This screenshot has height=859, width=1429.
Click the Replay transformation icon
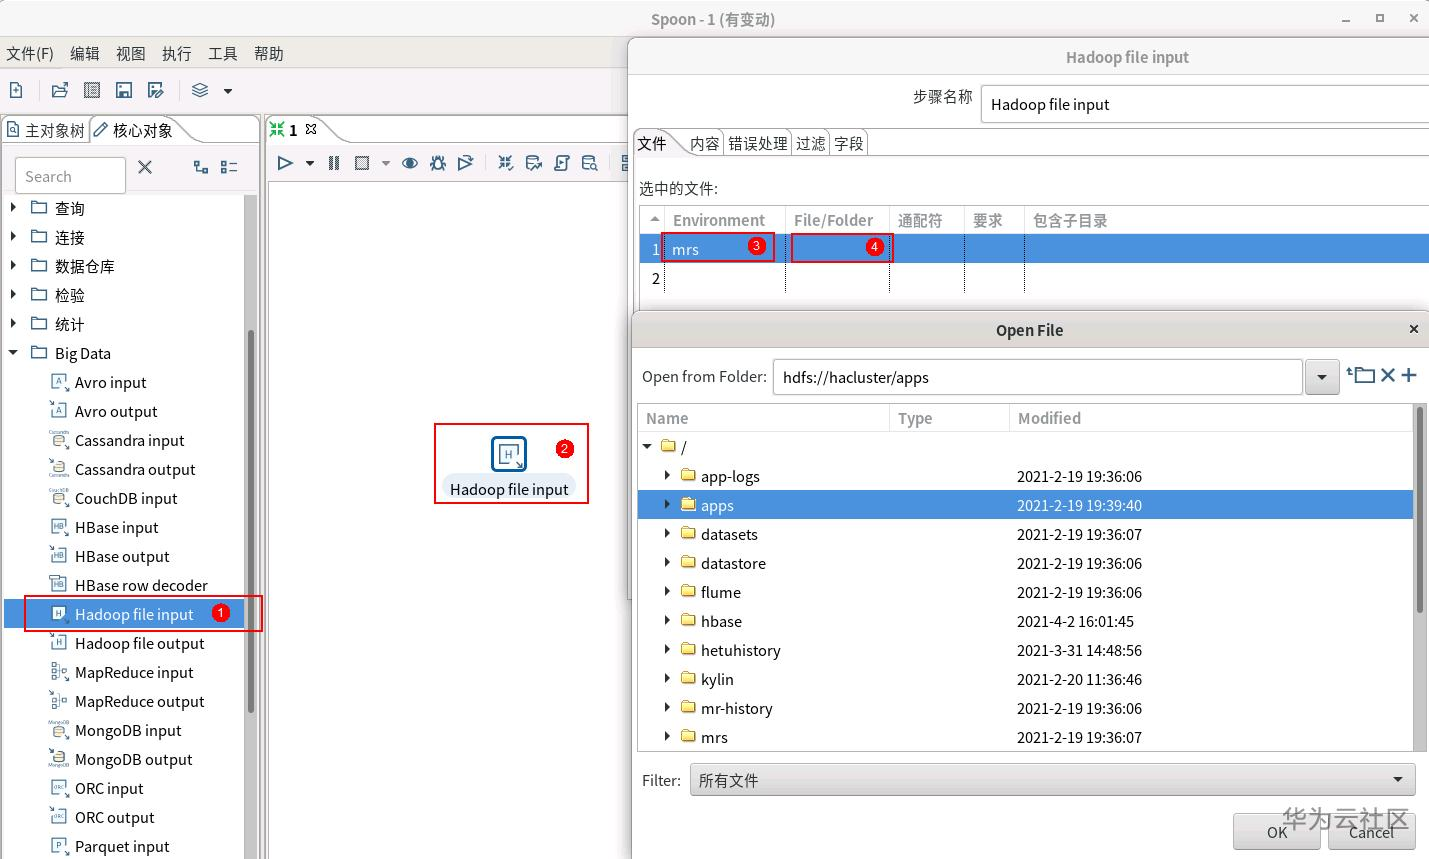coord(465,163)
